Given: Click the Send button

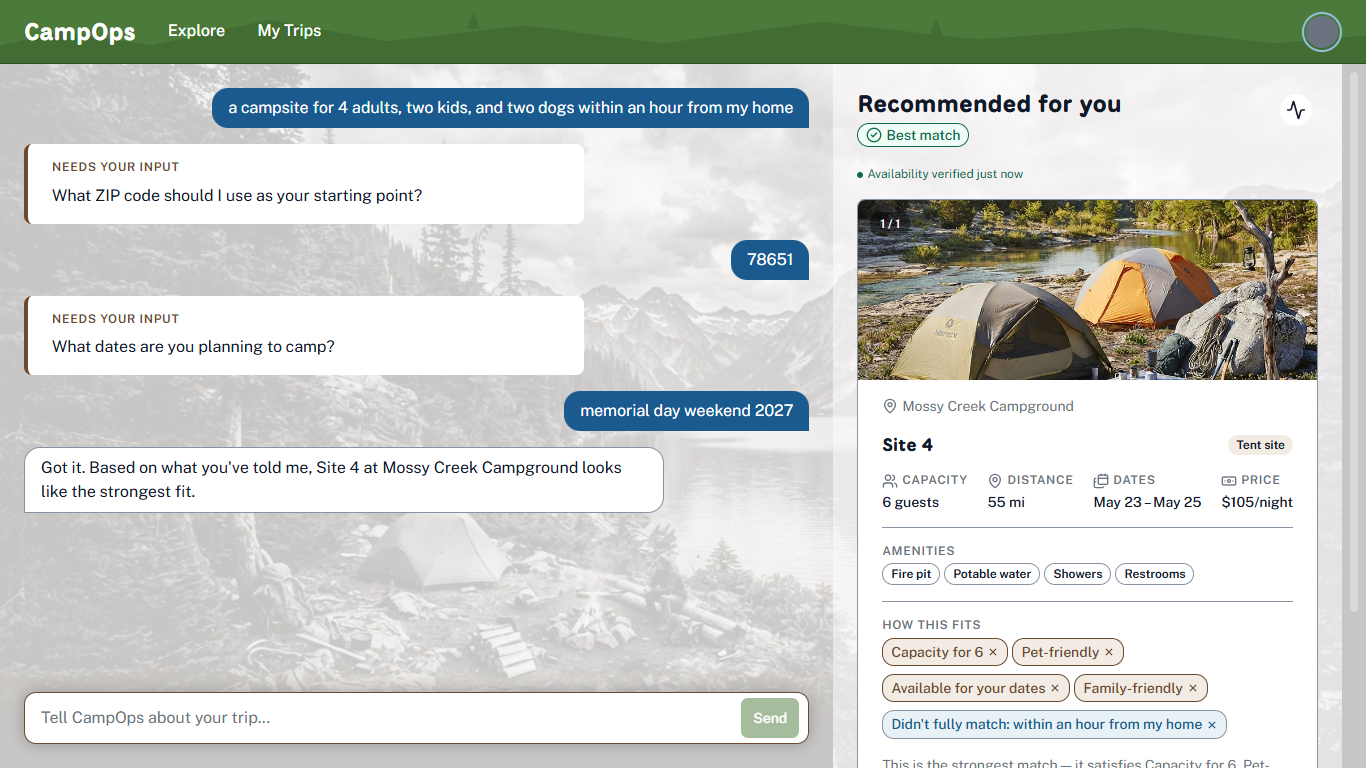Looking at the screenshot, I should click(x=770, y=718).
